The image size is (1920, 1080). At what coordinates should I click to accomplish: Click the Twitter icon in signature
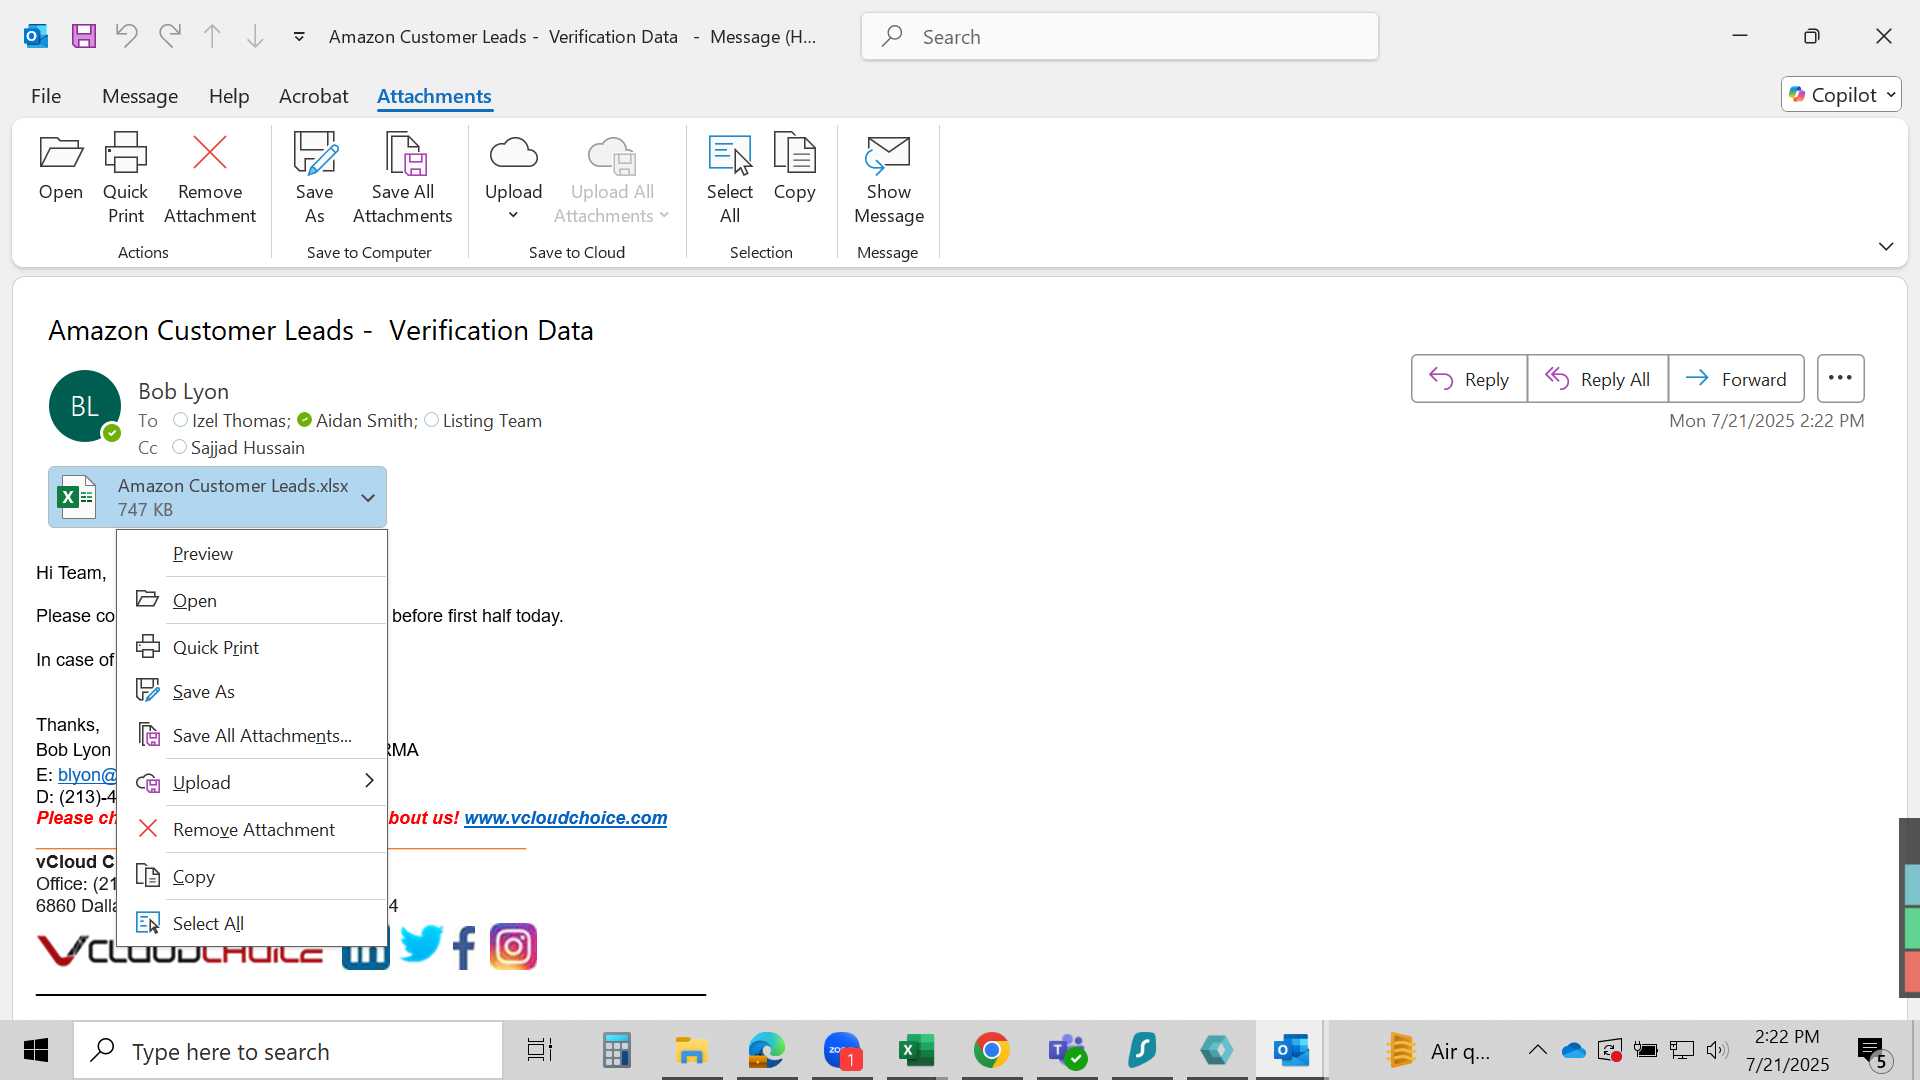coord(421,945)
